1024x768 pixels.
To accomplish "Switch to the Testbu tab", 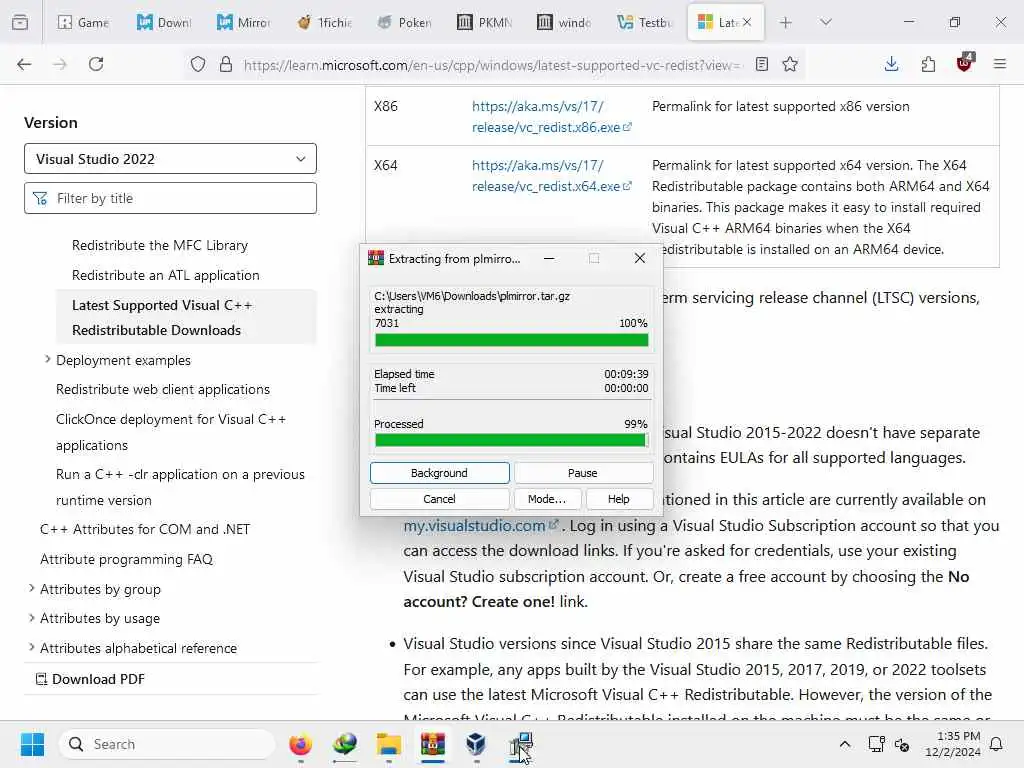I will pyautogui.click(x=644, y=22).
